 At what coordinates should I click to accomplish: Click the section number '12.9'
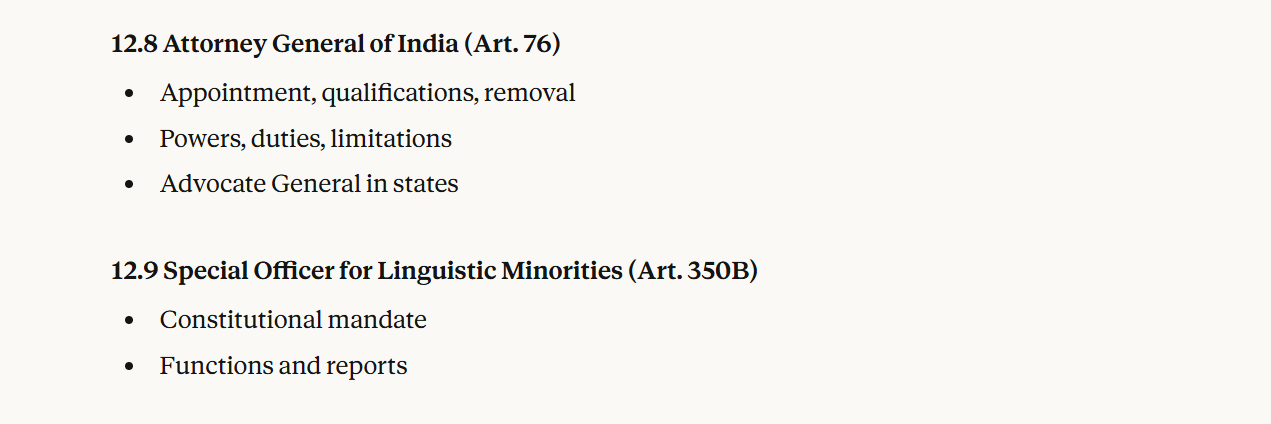pyautogui.click(x=134, y=271)
